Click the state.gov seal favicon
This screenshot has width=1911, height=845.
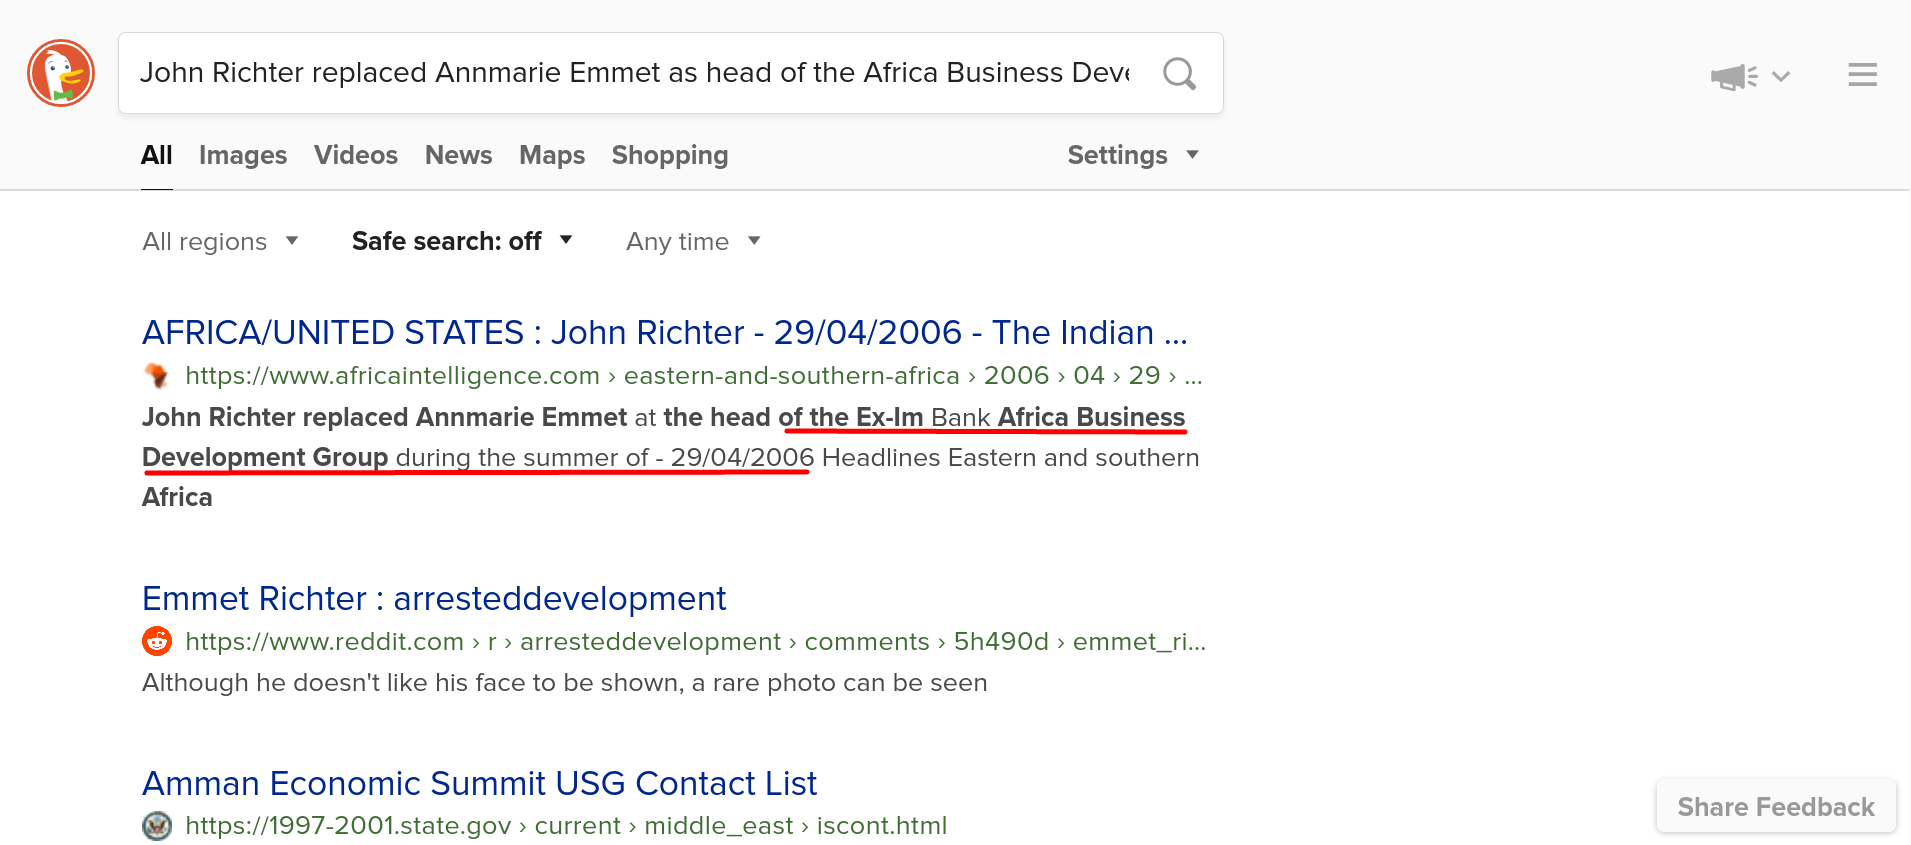pyautogui.click(x=157, y=826)
